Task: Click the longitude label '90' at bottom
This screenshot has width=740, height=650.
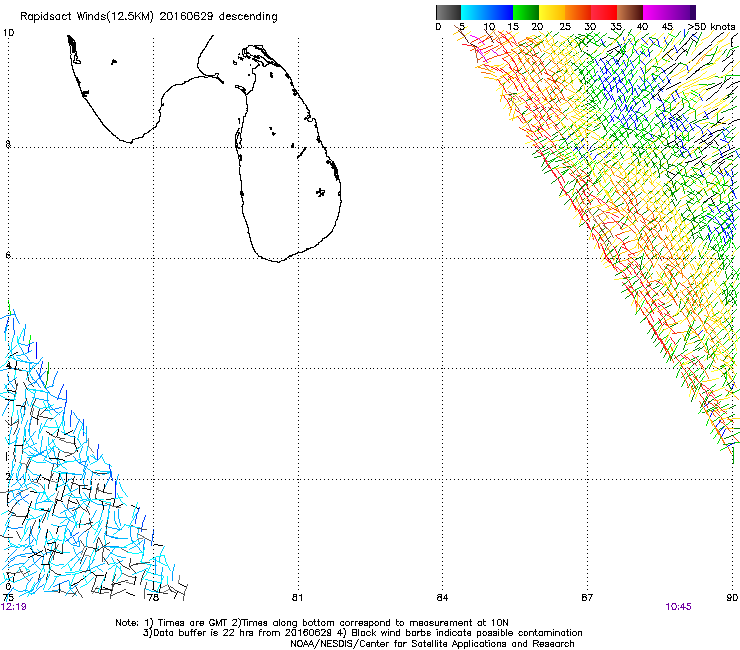Action: click(732, 598)
